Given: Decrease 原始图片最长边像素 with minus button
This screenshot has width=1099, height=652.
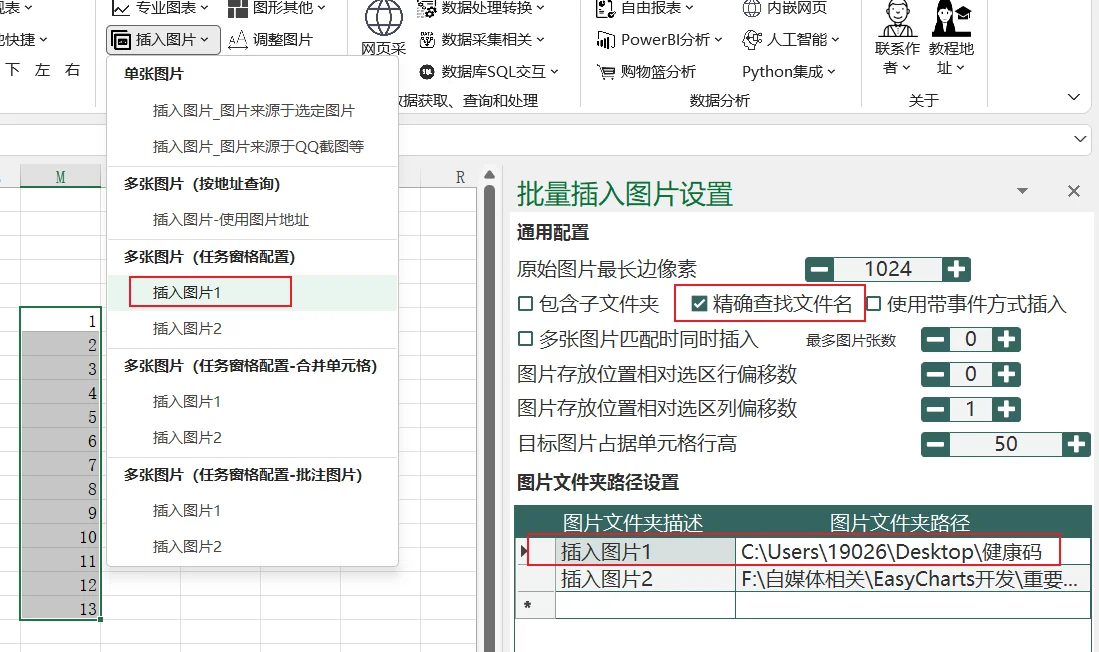Looking at the screenshot, I should [x=819, y=269].
